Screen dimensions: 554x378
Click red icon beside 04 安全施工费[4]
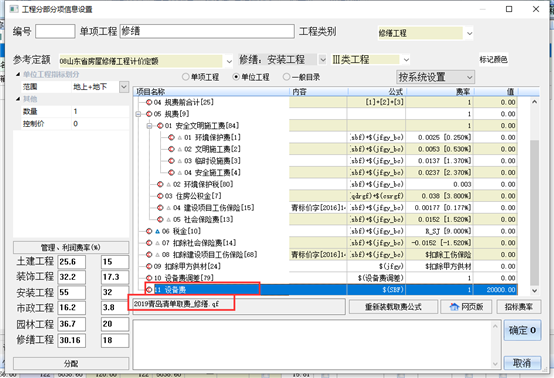(x=171, y=172)
